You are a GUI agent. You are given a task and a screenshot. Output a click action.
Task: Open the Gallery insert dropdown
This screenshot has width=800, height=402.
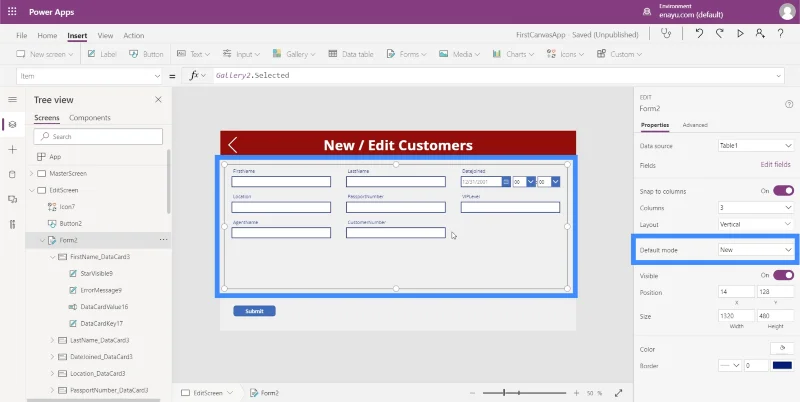(293, 54)
